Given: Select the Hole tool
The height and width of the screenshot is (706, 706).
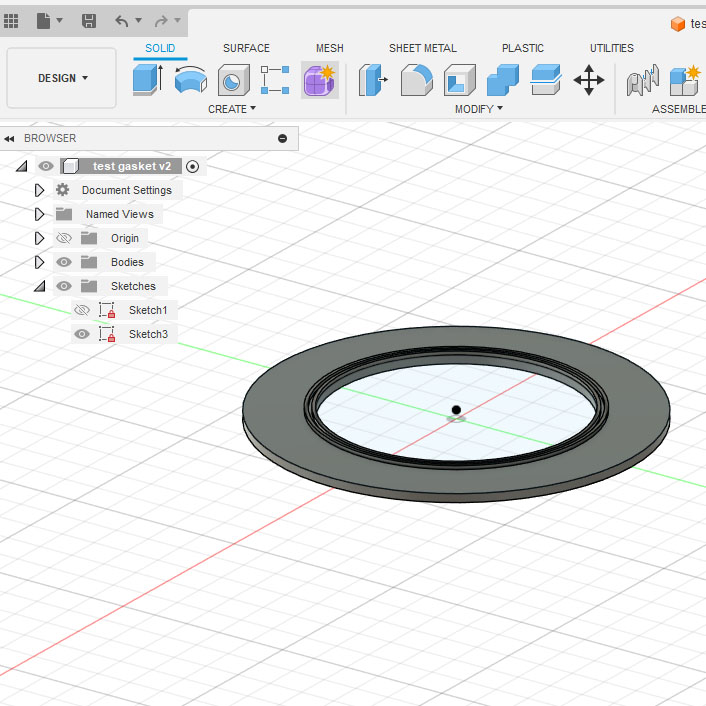Looking at the screenshot, I should 233,80.
